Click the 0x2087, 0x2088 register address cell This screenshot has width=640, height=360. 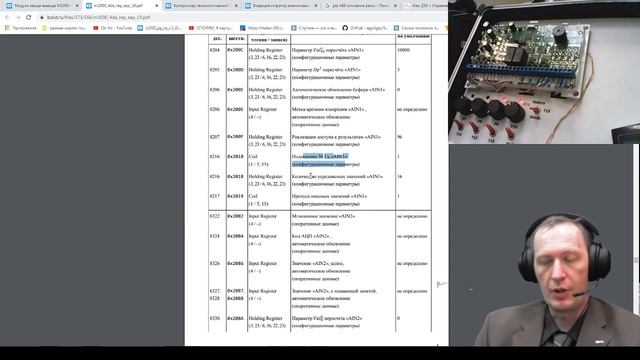pyautogui.click(x=236, y=294)
